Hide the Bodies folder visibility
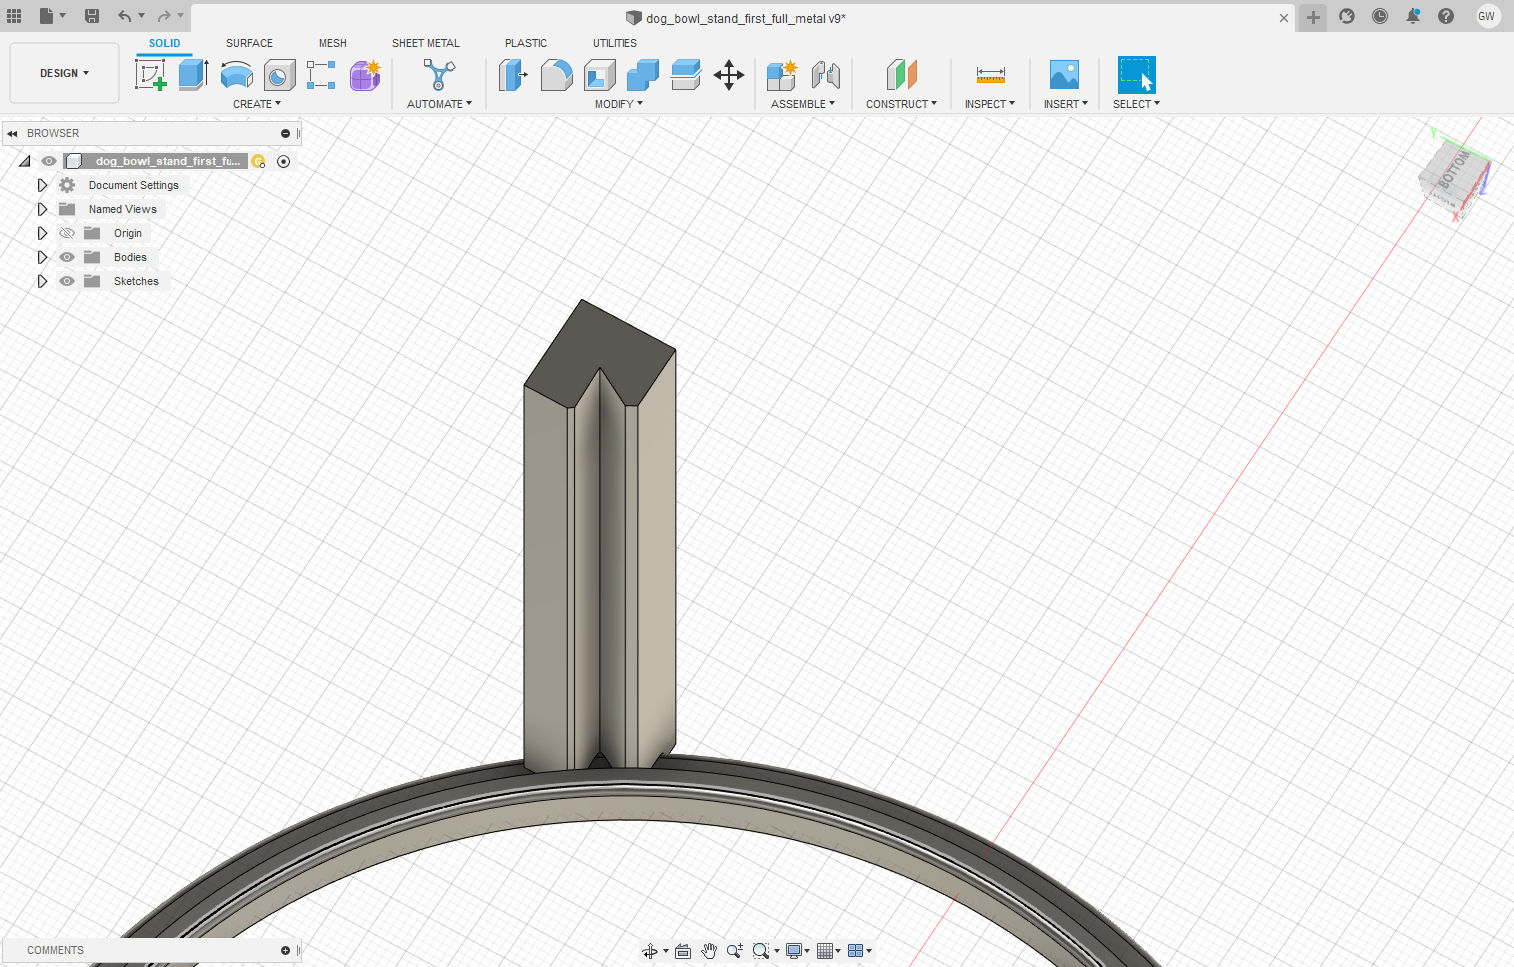Viewport: 1514px width, 967px height. pyautogui.click(x=67, y=257)
